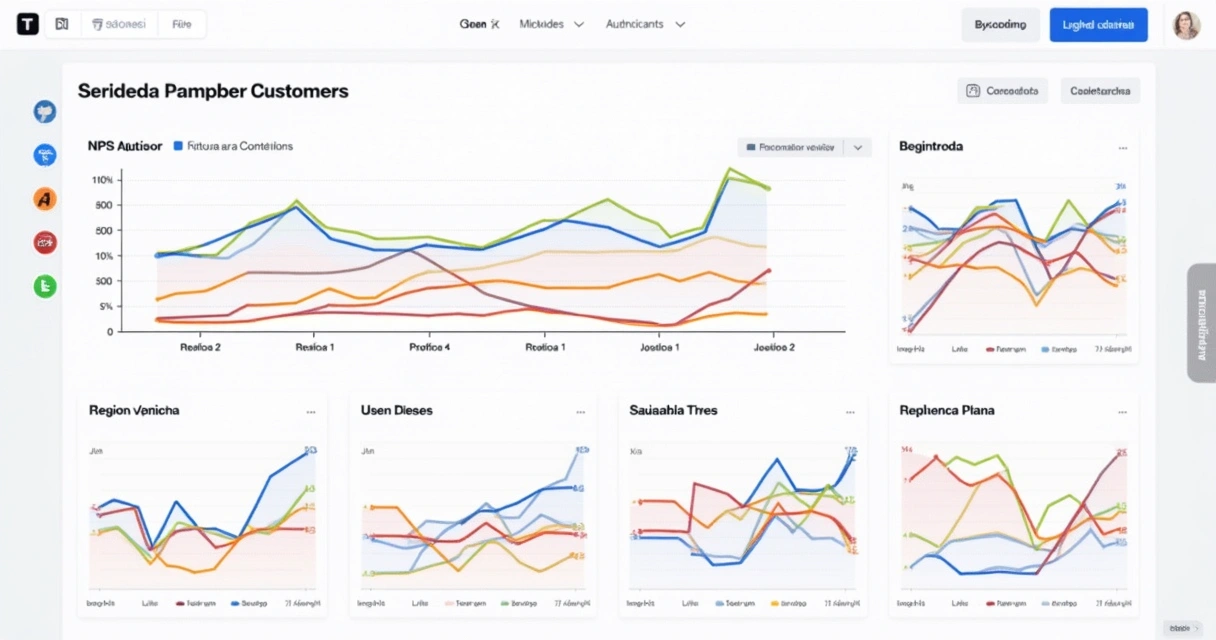
Task: Click the icon next to Geen in top navigation
Action: (x=494, y=24)
